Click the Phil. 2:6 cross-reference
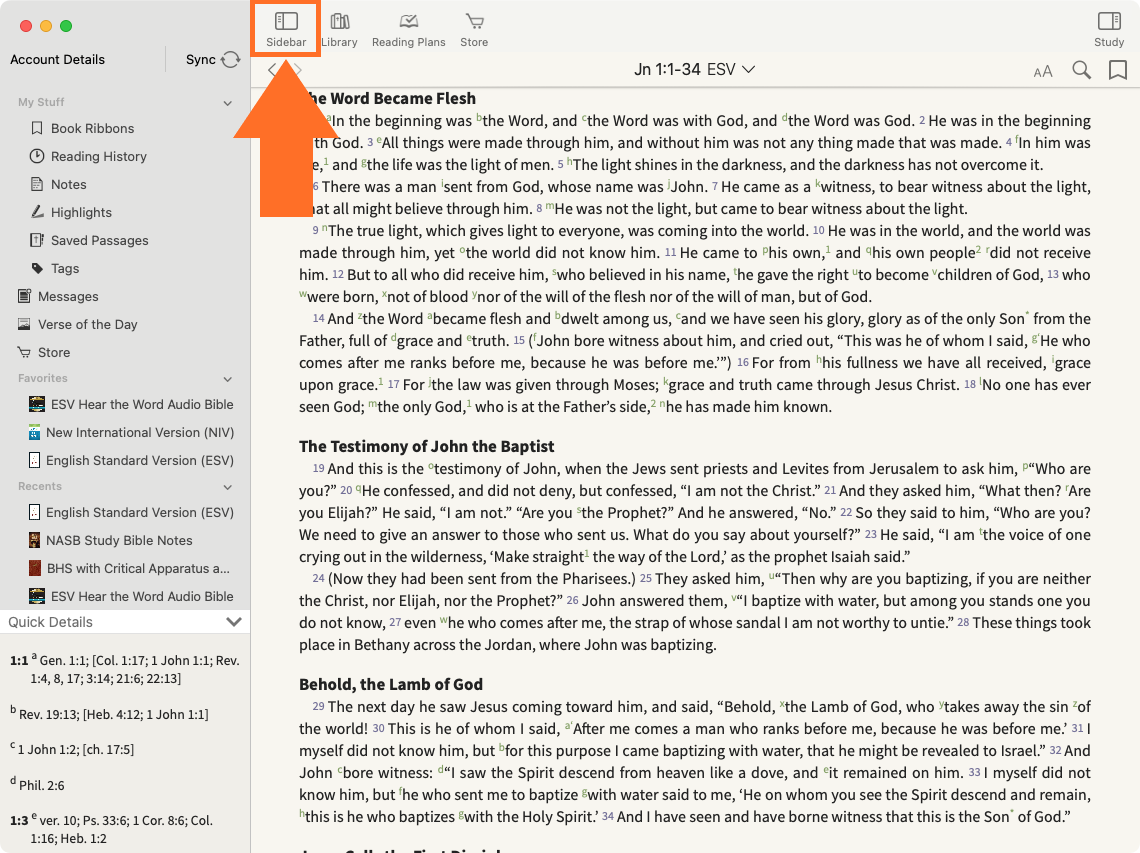 pos(41,785)
